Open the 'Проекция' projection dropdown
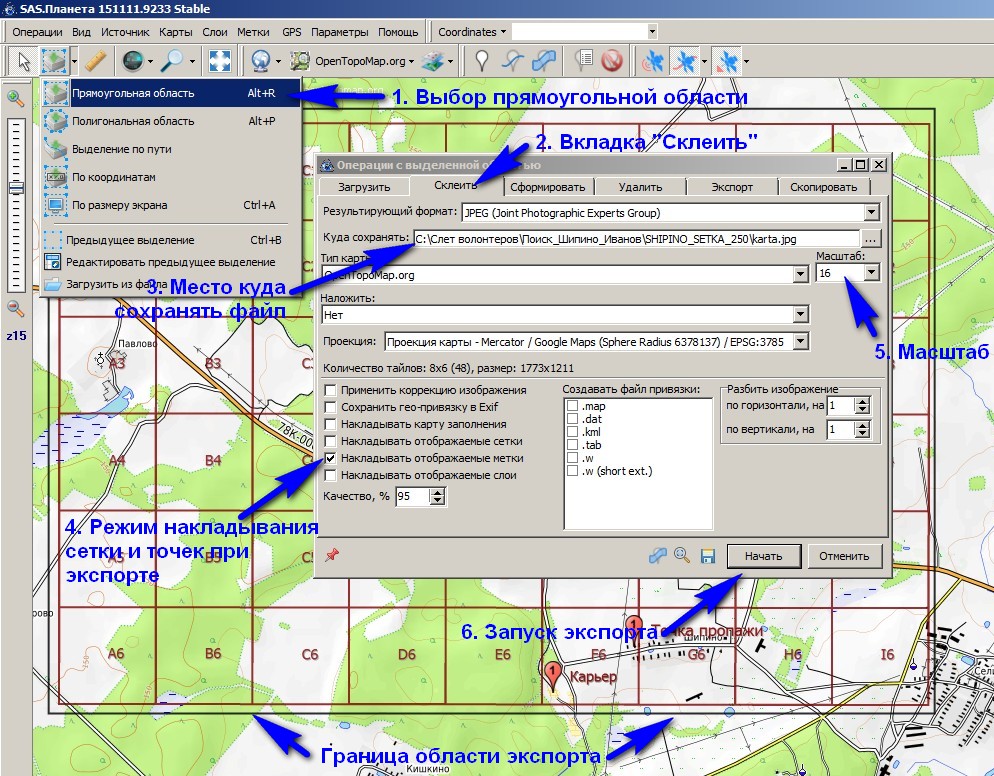 [x=799, y=342]
